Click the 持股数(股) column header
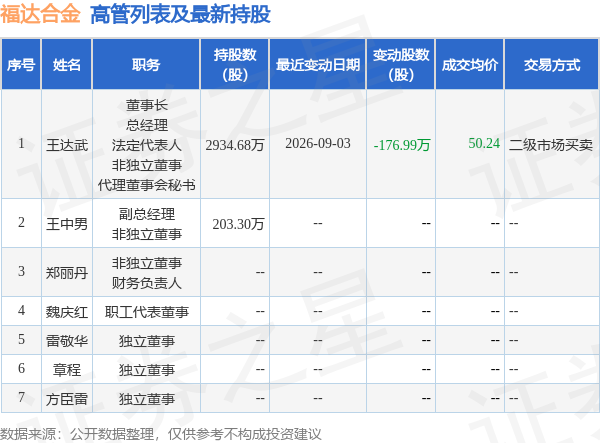 (235, 65)
